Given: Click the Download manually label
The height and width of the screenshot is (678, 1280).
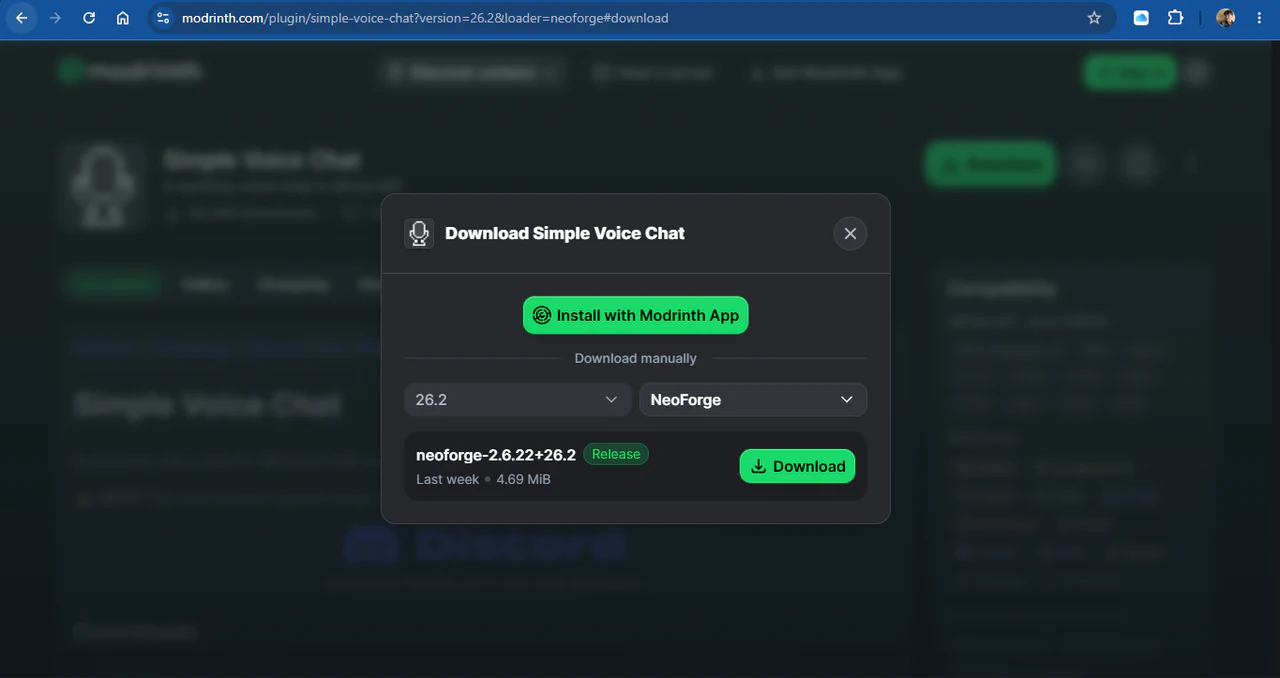Looking at the screenshot, I should pyautogui.click(x=635, y=358).
